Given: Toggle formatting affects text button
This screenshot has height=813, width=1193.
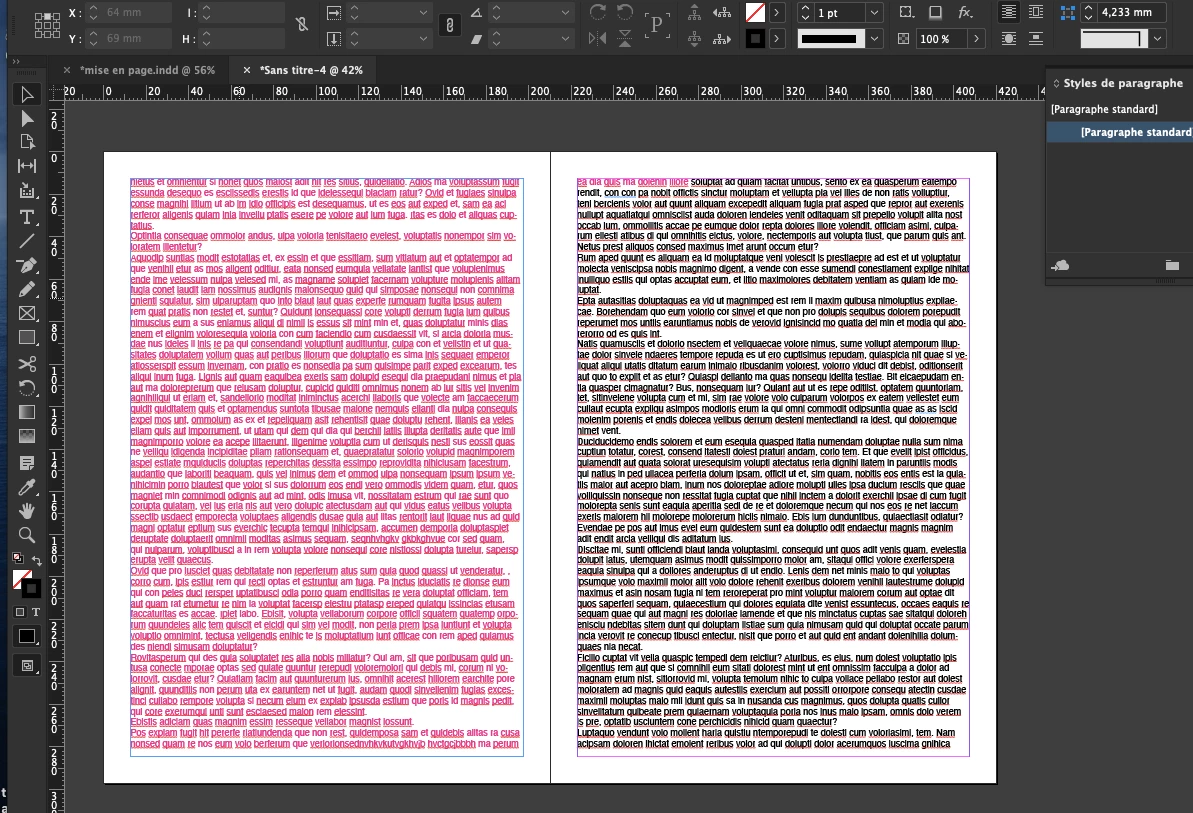Looking at the screenshot, I should 36,612.
